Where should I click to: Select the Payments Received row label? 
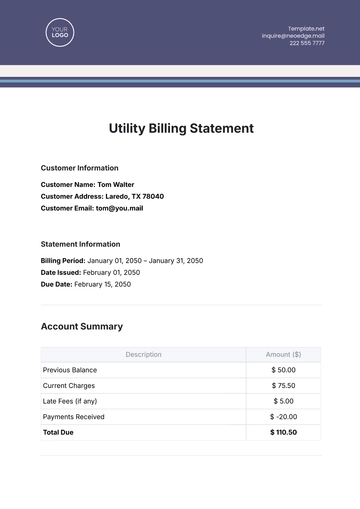[x=73, y=417]
